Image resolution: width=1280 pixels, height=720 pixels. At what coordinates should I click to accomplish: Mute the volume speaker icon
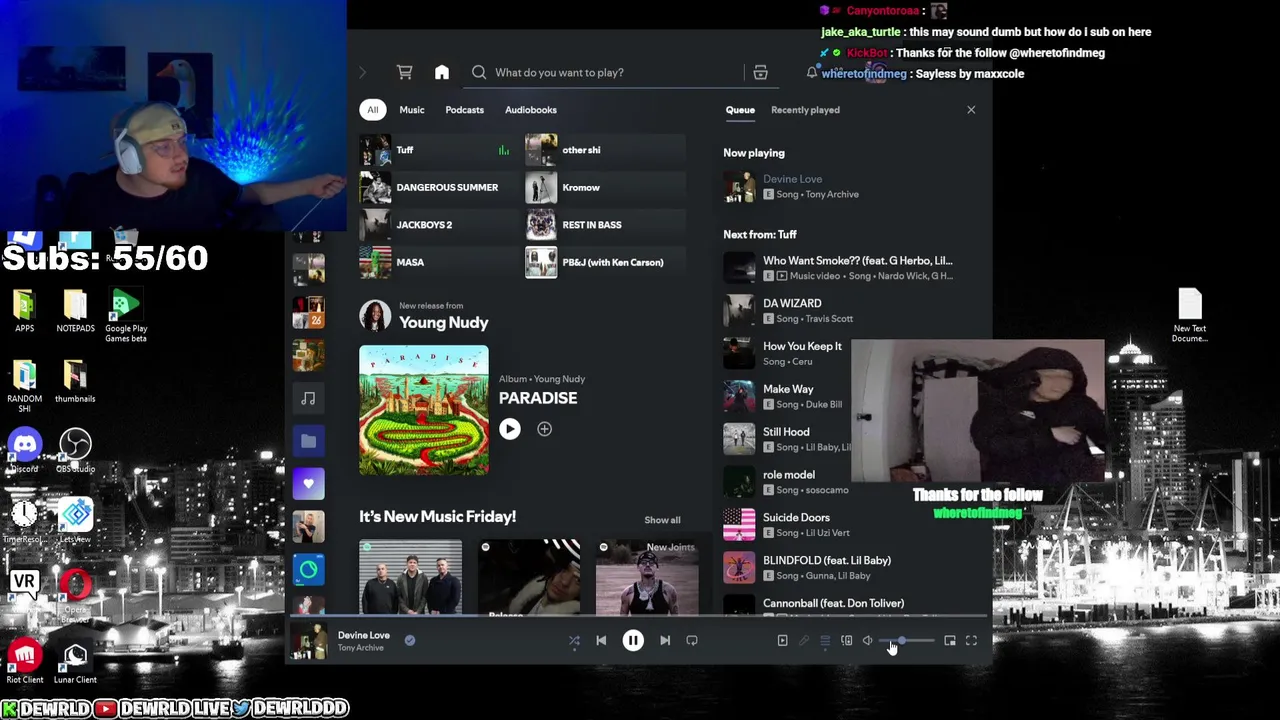pos(868,641)
